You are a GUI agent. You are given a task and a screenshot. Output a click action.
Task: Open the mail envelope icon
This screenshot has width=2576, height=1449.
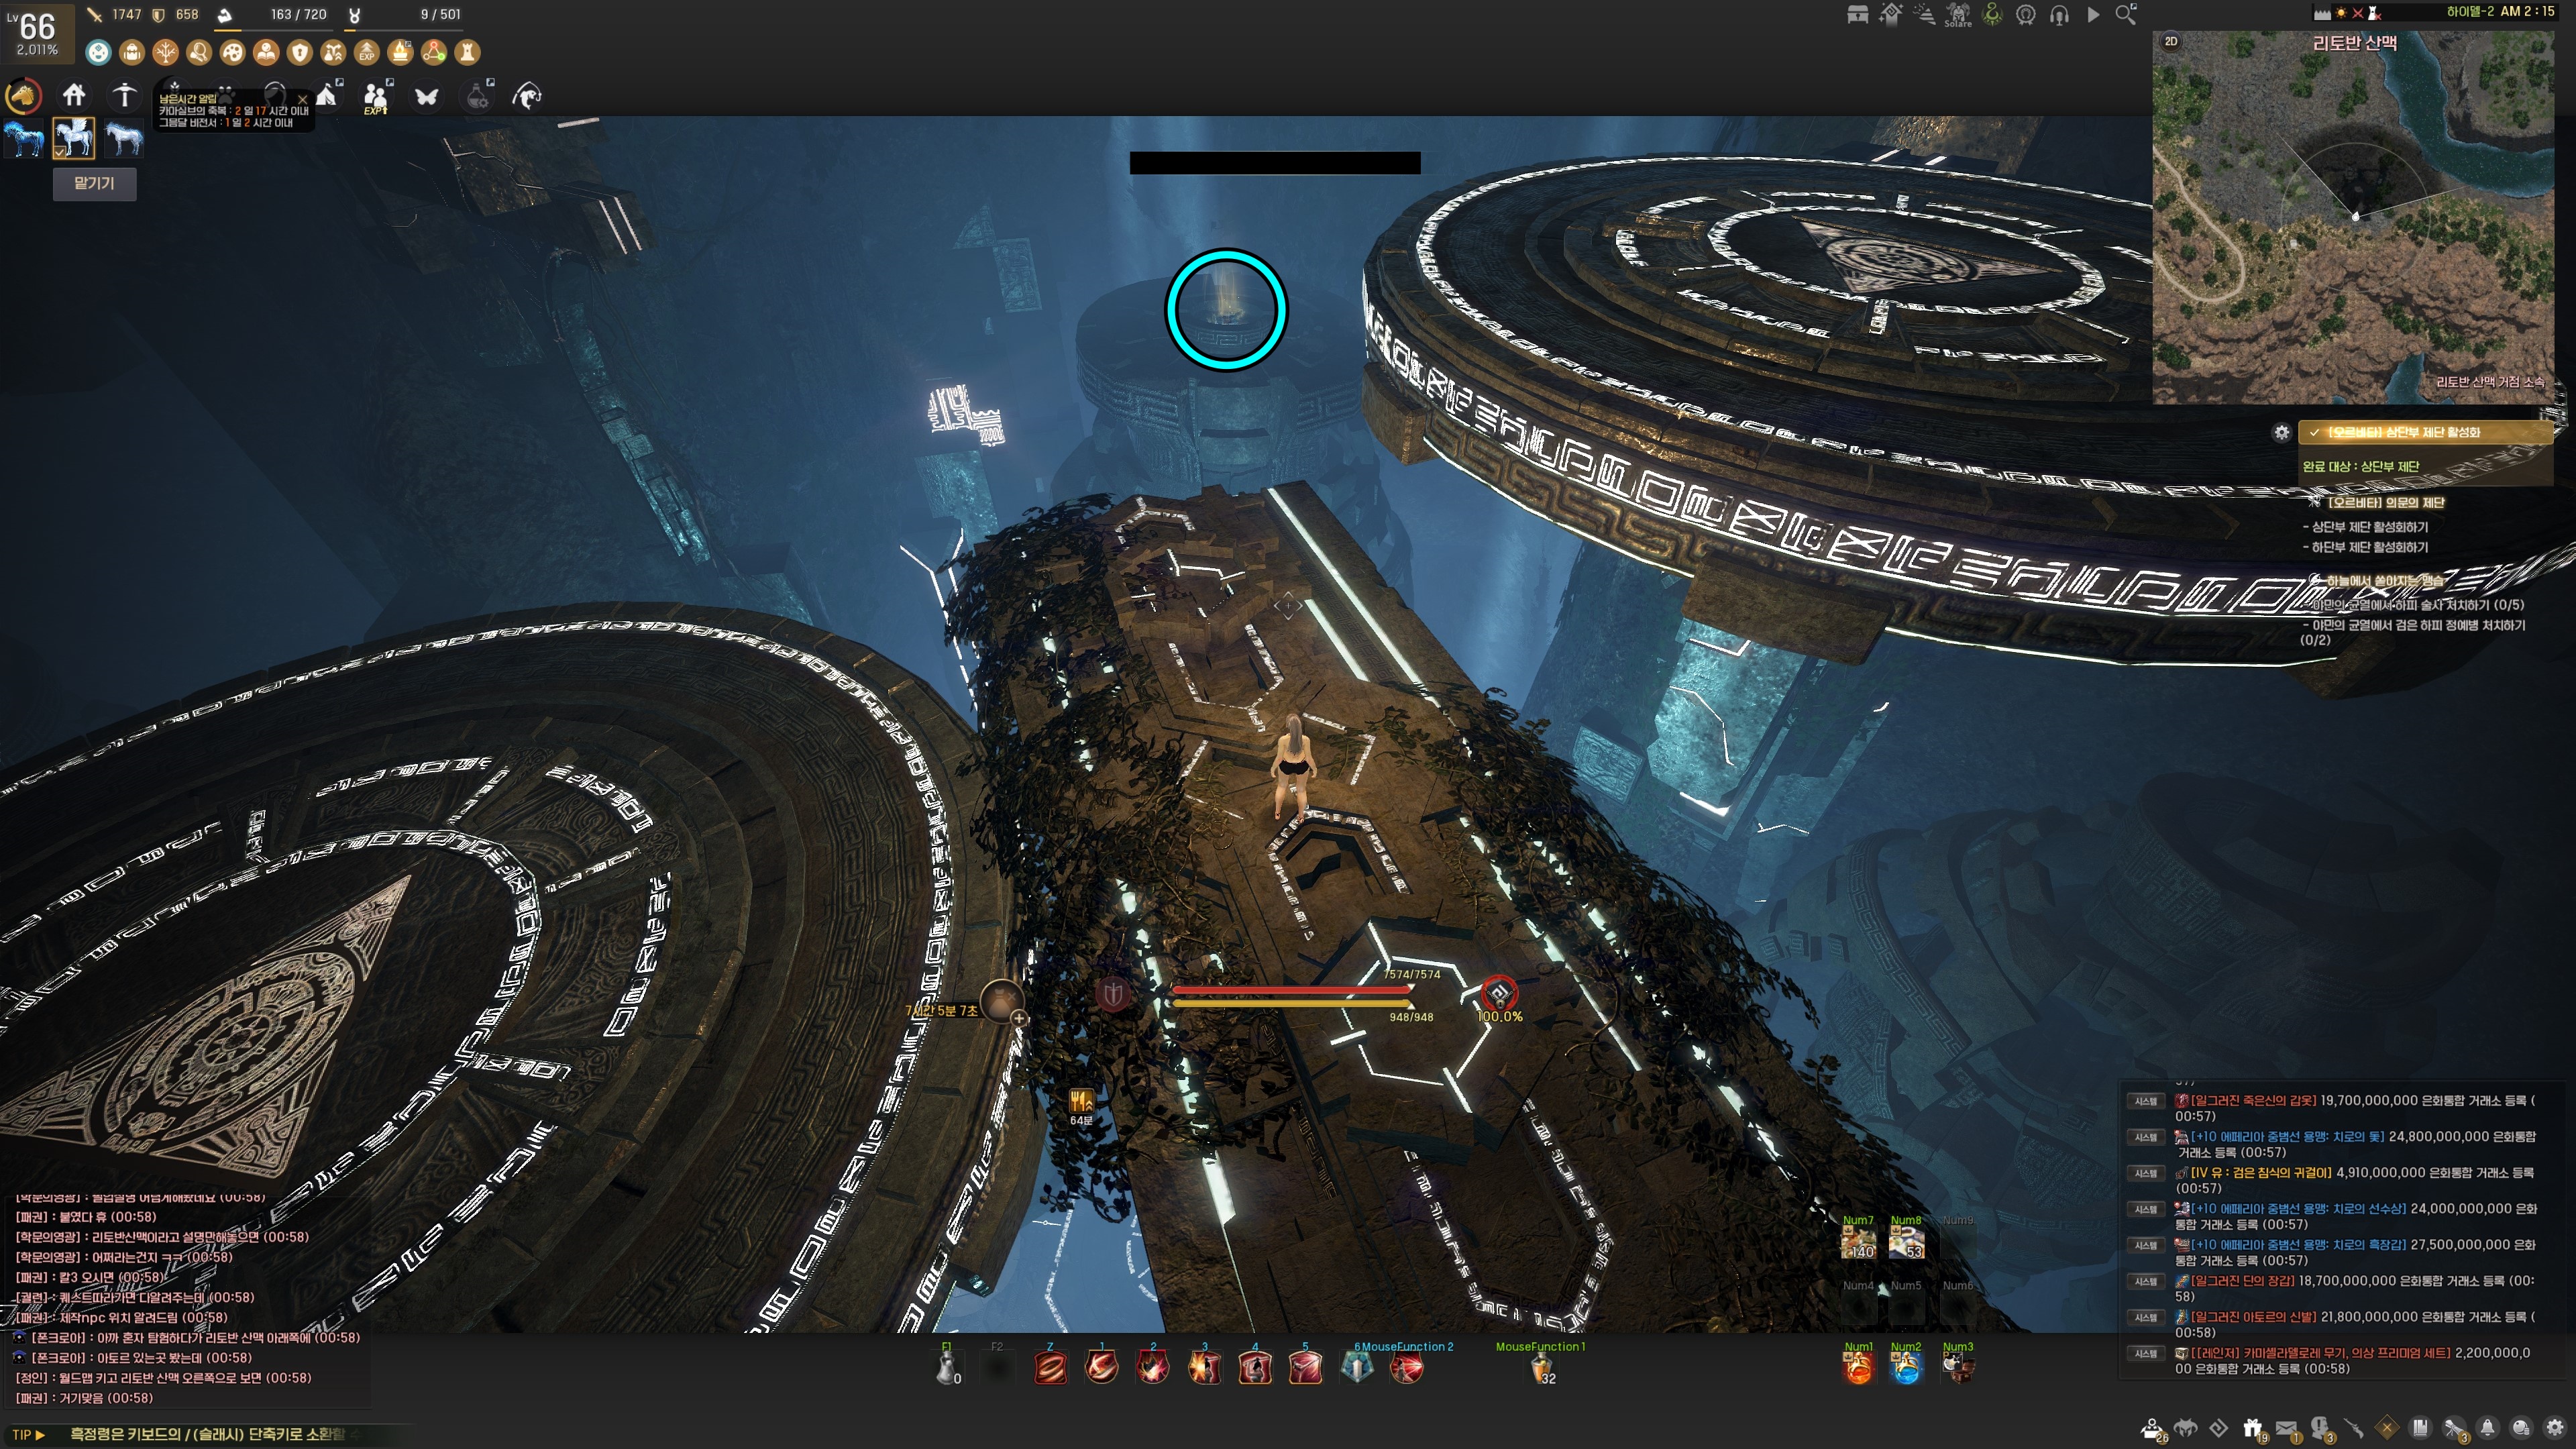[x=2286, y=1428]
